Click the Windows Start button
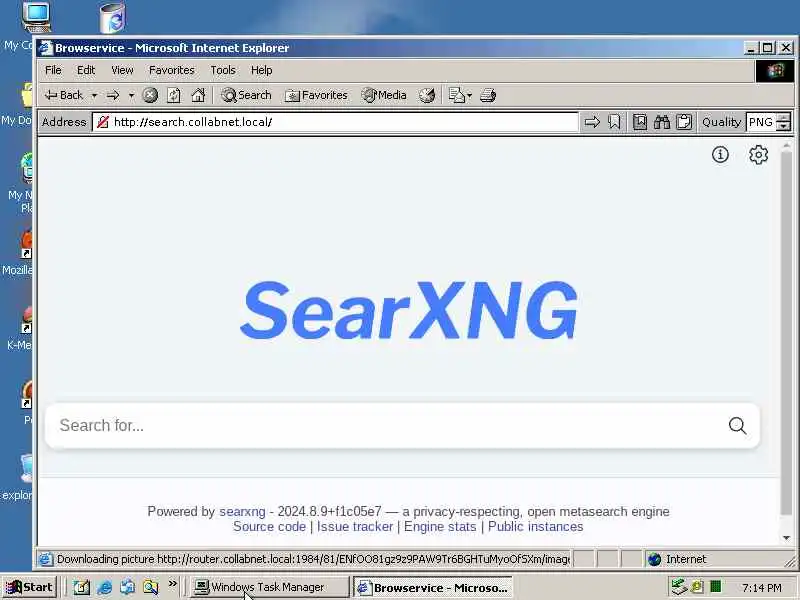 [30, 587]
